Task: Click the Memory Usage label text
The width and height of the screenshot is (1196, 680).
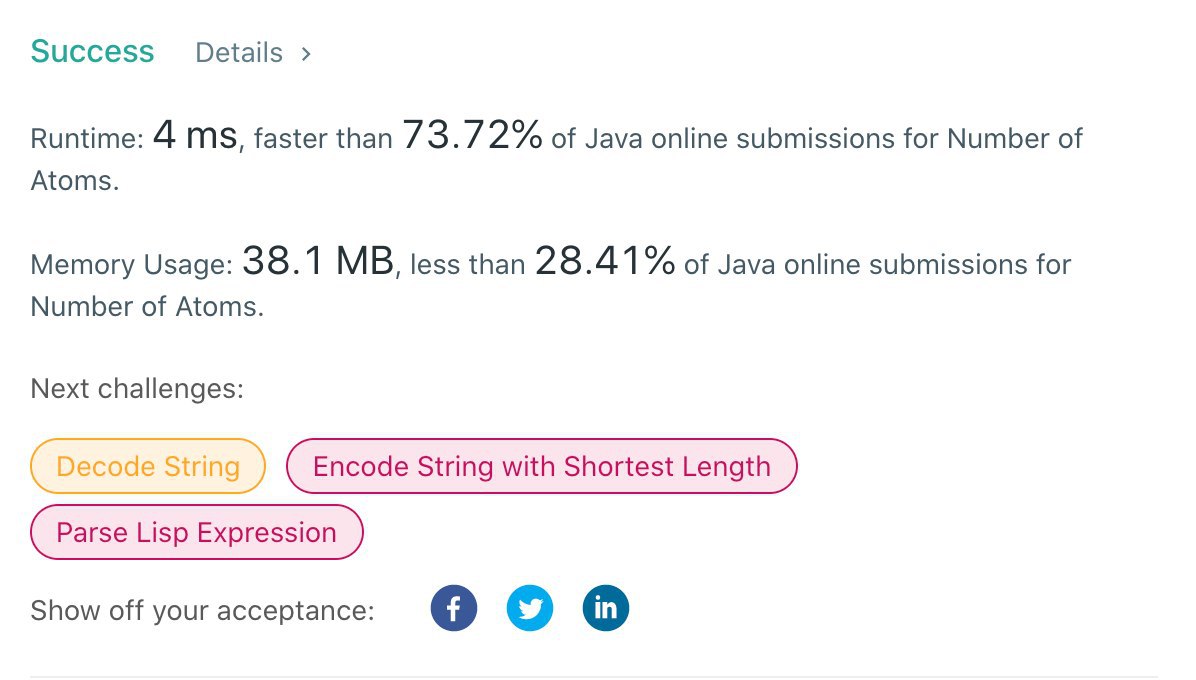Action: click(x=132, y=265)
